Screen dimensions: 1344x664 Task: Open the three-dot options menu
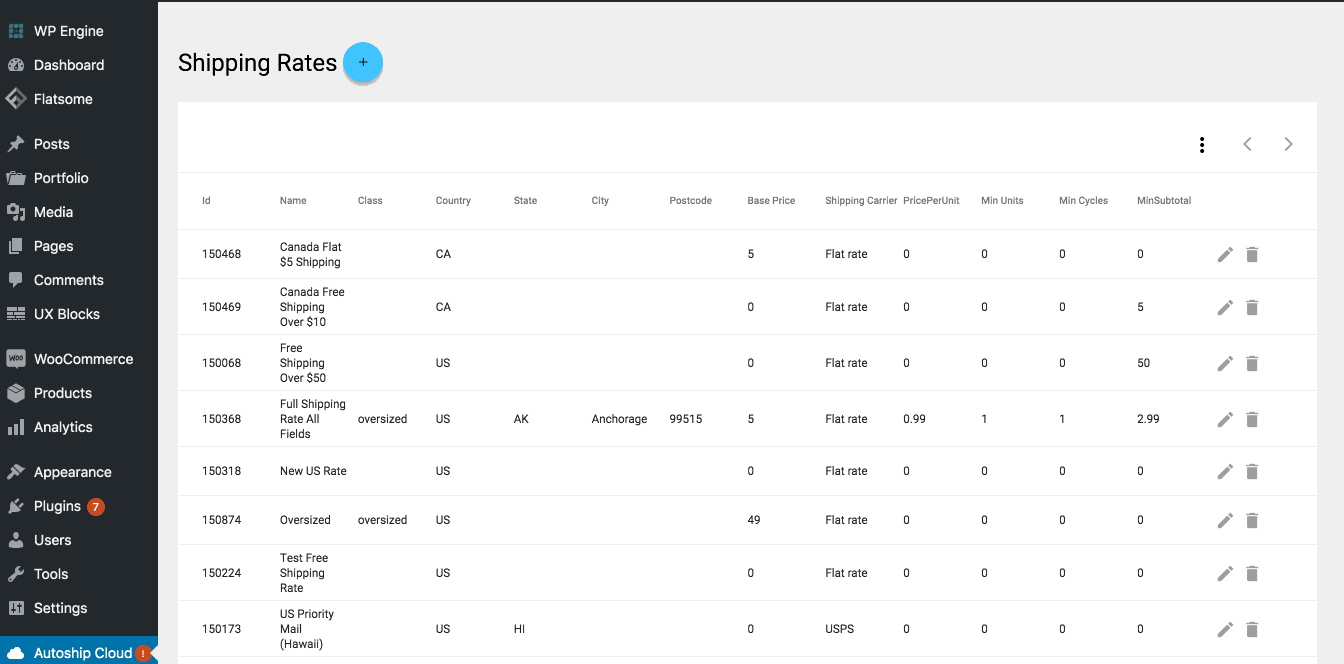click(x=1201, y=144)
